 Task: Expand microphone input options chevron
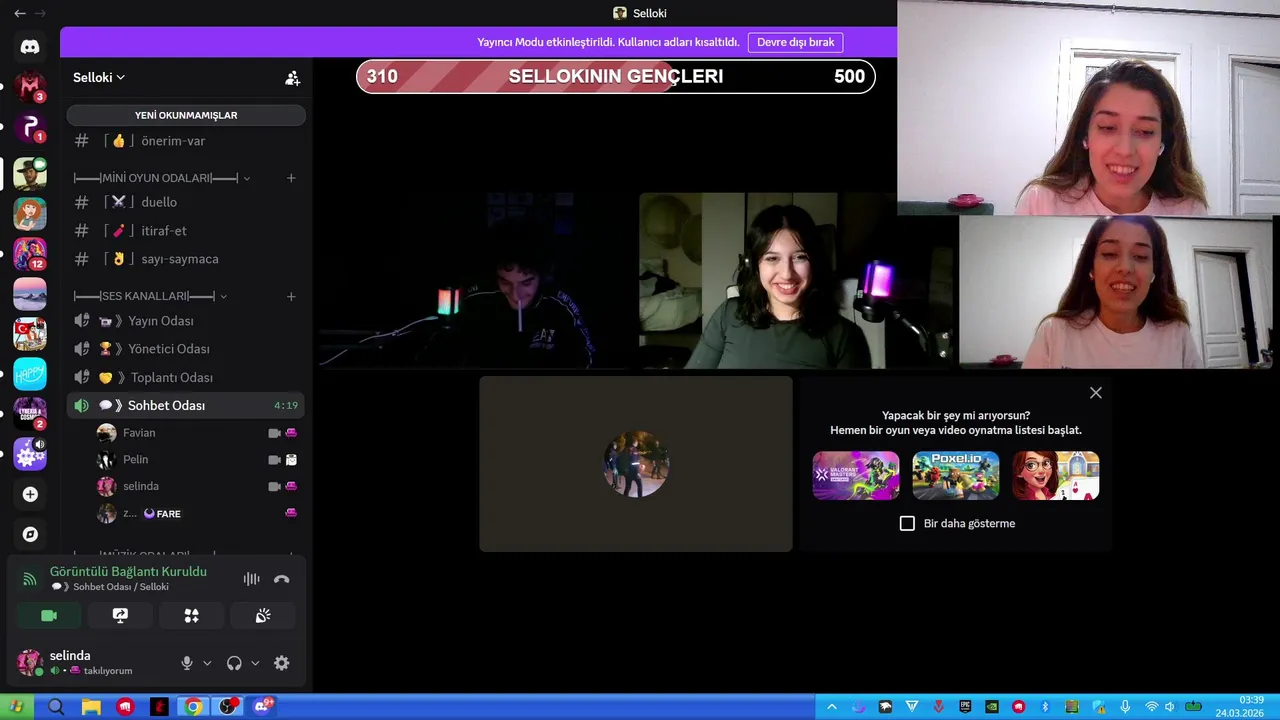point(208,663)
